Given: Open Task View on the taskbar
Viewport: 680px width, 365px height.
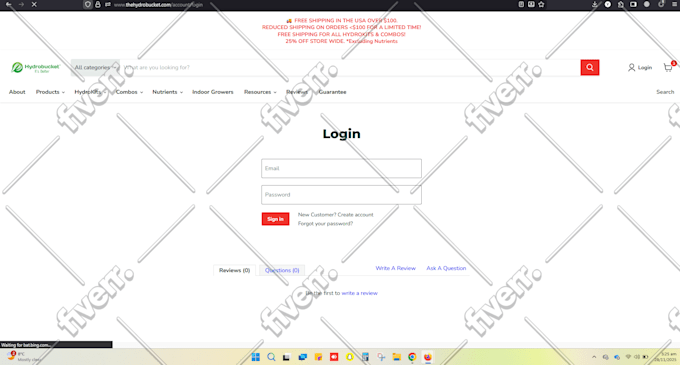Looking at the screenshot, I should pyautogui.click(x=286, y=357).
